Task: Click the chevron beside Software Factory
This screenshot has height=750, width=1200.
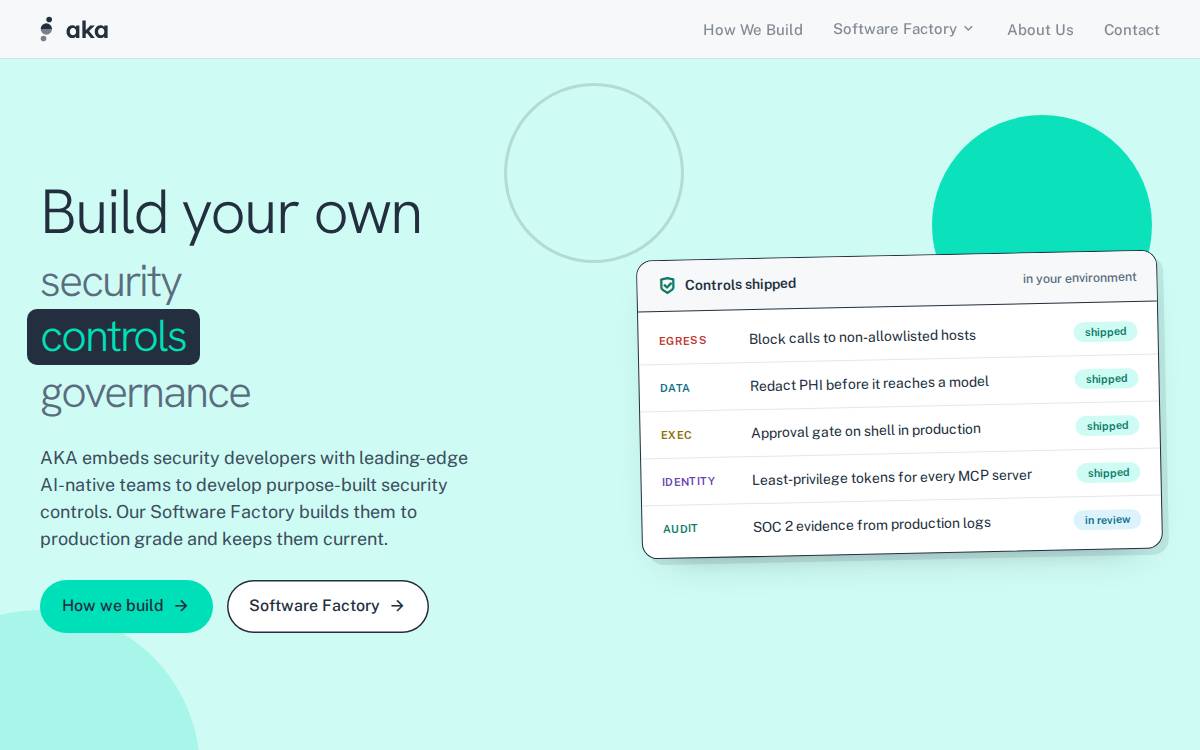Action: coord(968,29)
